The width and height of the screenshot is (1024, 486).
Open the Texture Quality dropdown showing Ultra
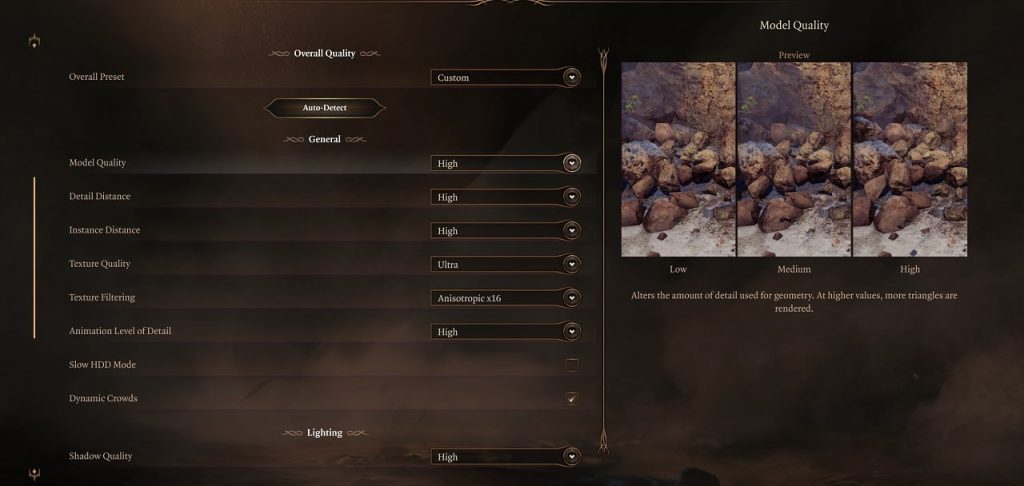pos(505,265)
